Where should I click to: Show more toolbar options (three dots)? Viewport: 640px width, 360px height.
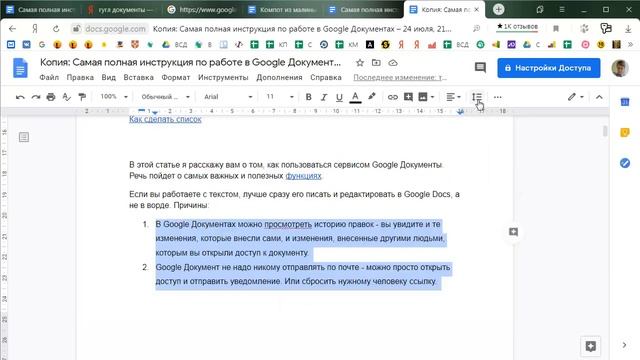pyautogui.click(x=498, y=97)
